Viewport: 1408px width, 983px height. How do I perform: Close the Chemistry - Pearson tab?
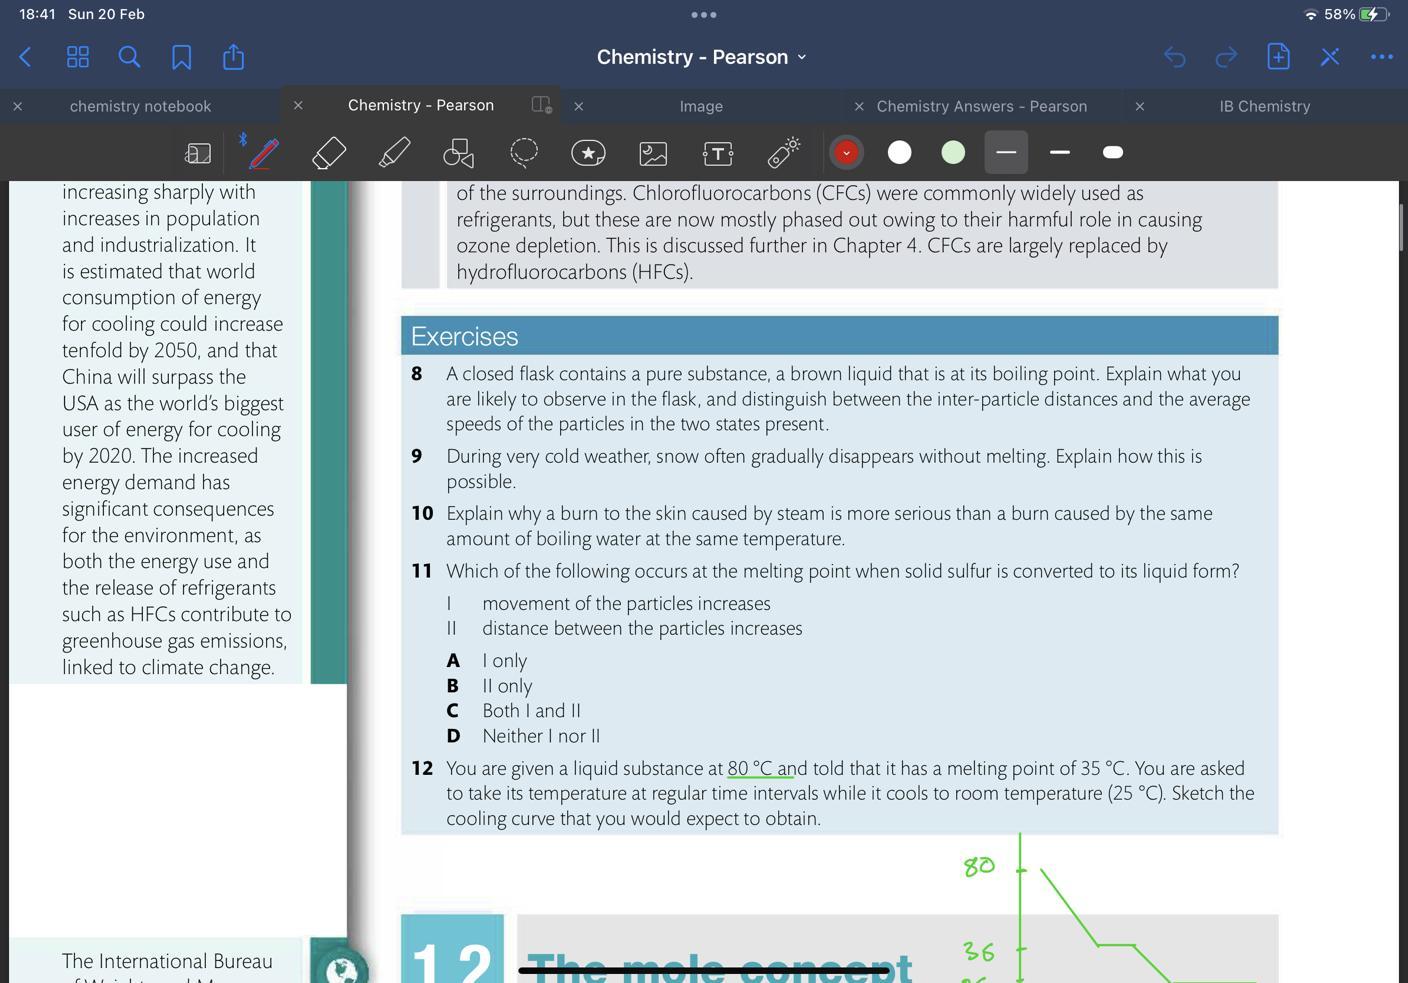(x=298, y=105)
